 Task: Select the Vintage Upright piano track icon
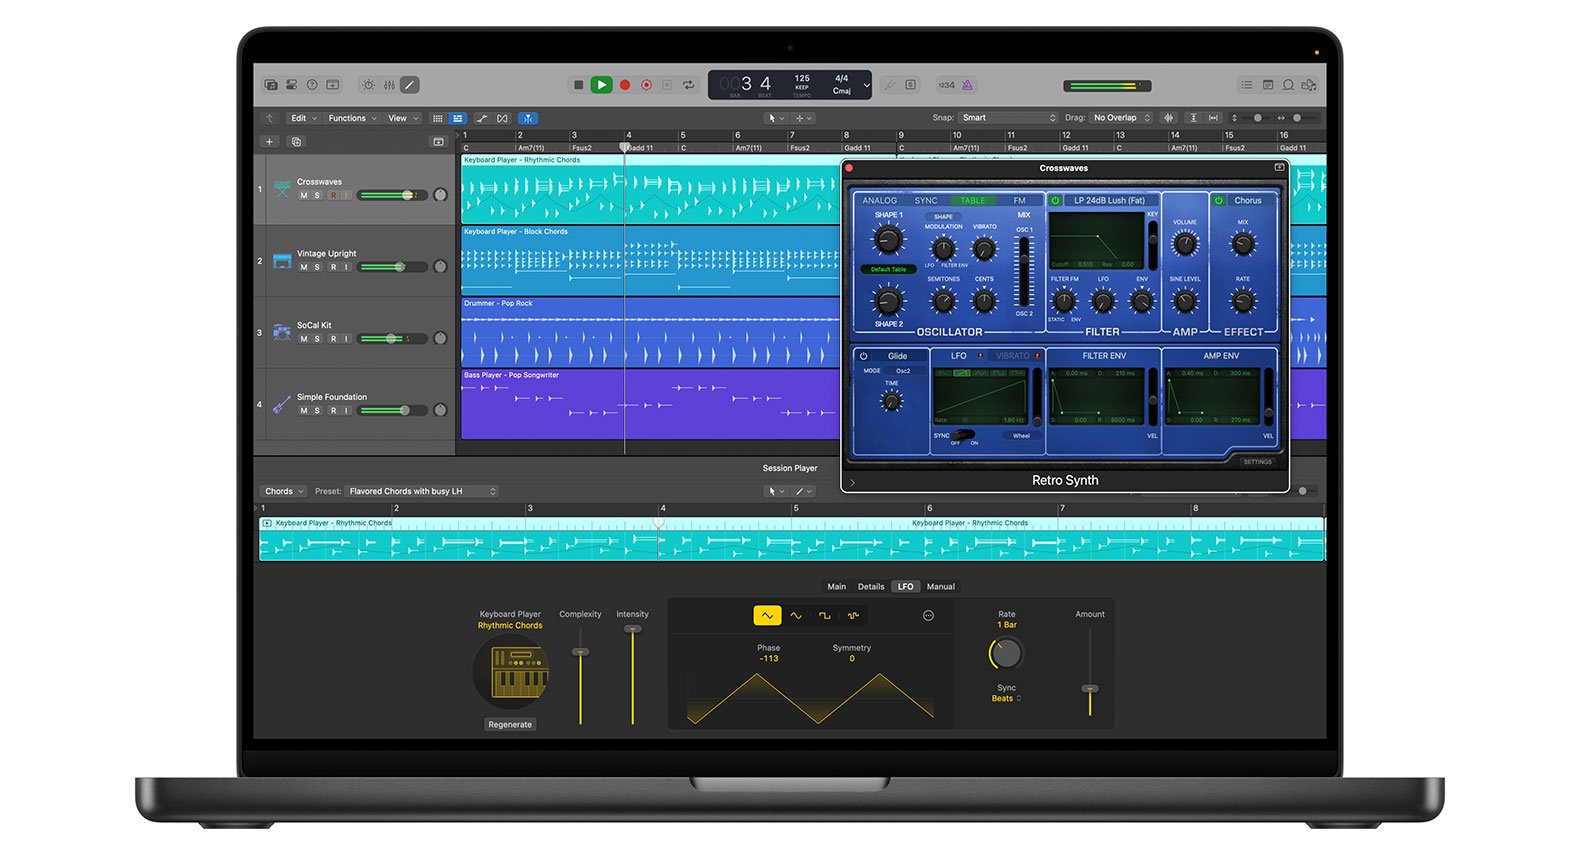pos(282,261)
